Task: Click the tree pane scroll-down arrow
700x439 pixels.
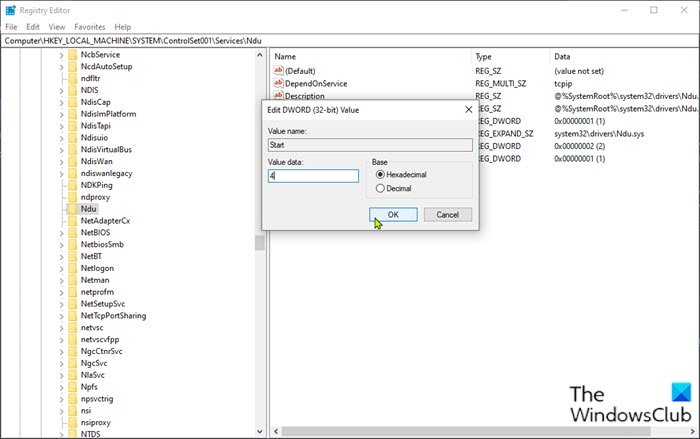Action: (260, 431)
